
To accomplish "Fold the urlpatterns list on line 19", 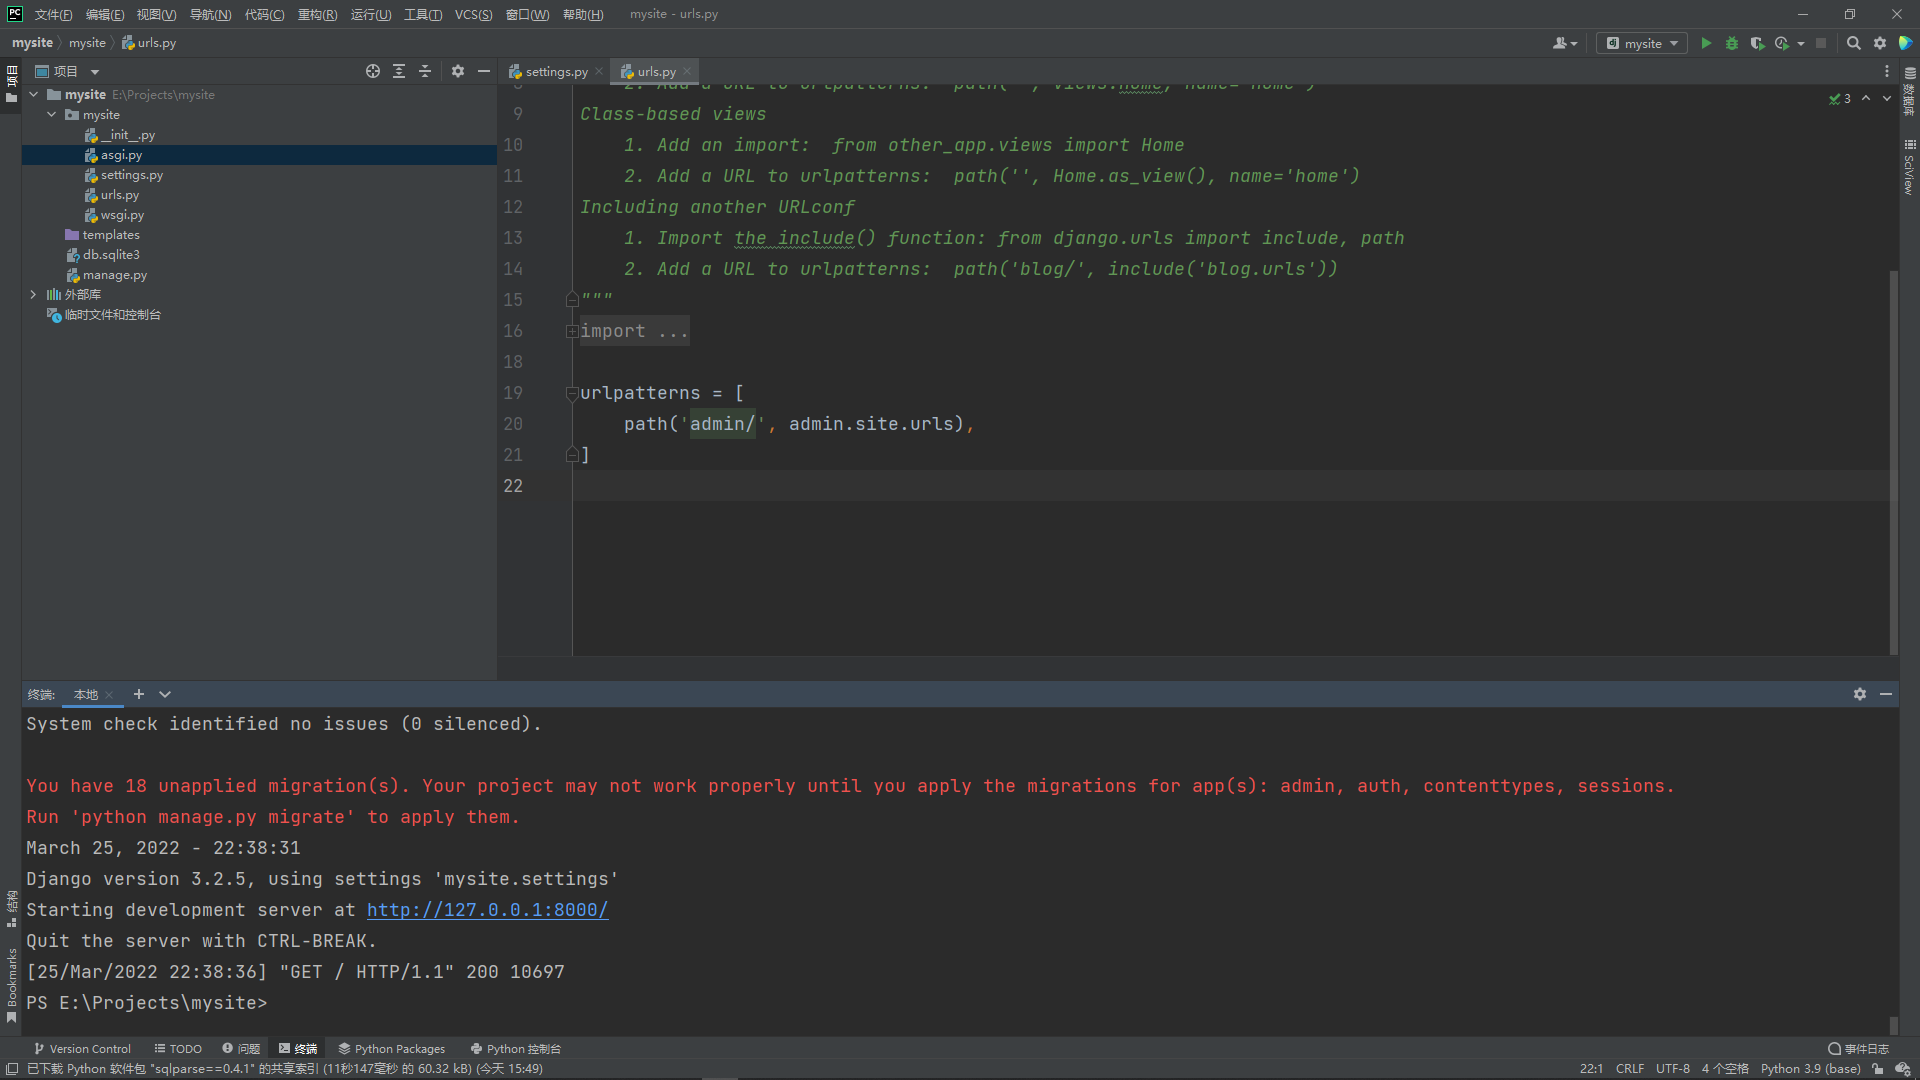I will (x=572, y=393).
